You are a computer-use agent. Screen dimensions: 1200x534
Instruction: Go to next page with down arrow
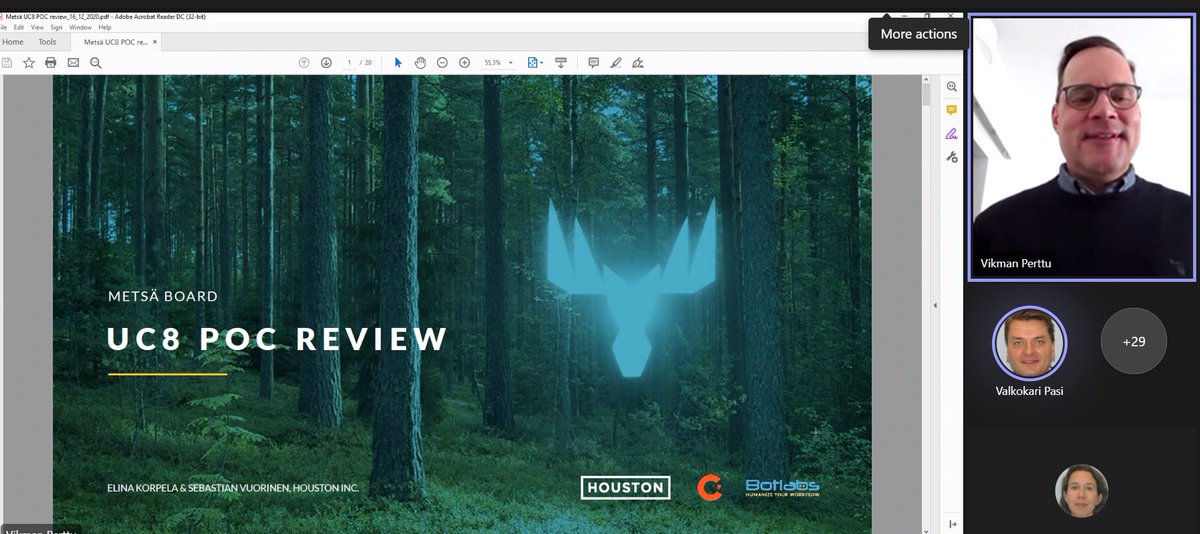click(326, 62)
